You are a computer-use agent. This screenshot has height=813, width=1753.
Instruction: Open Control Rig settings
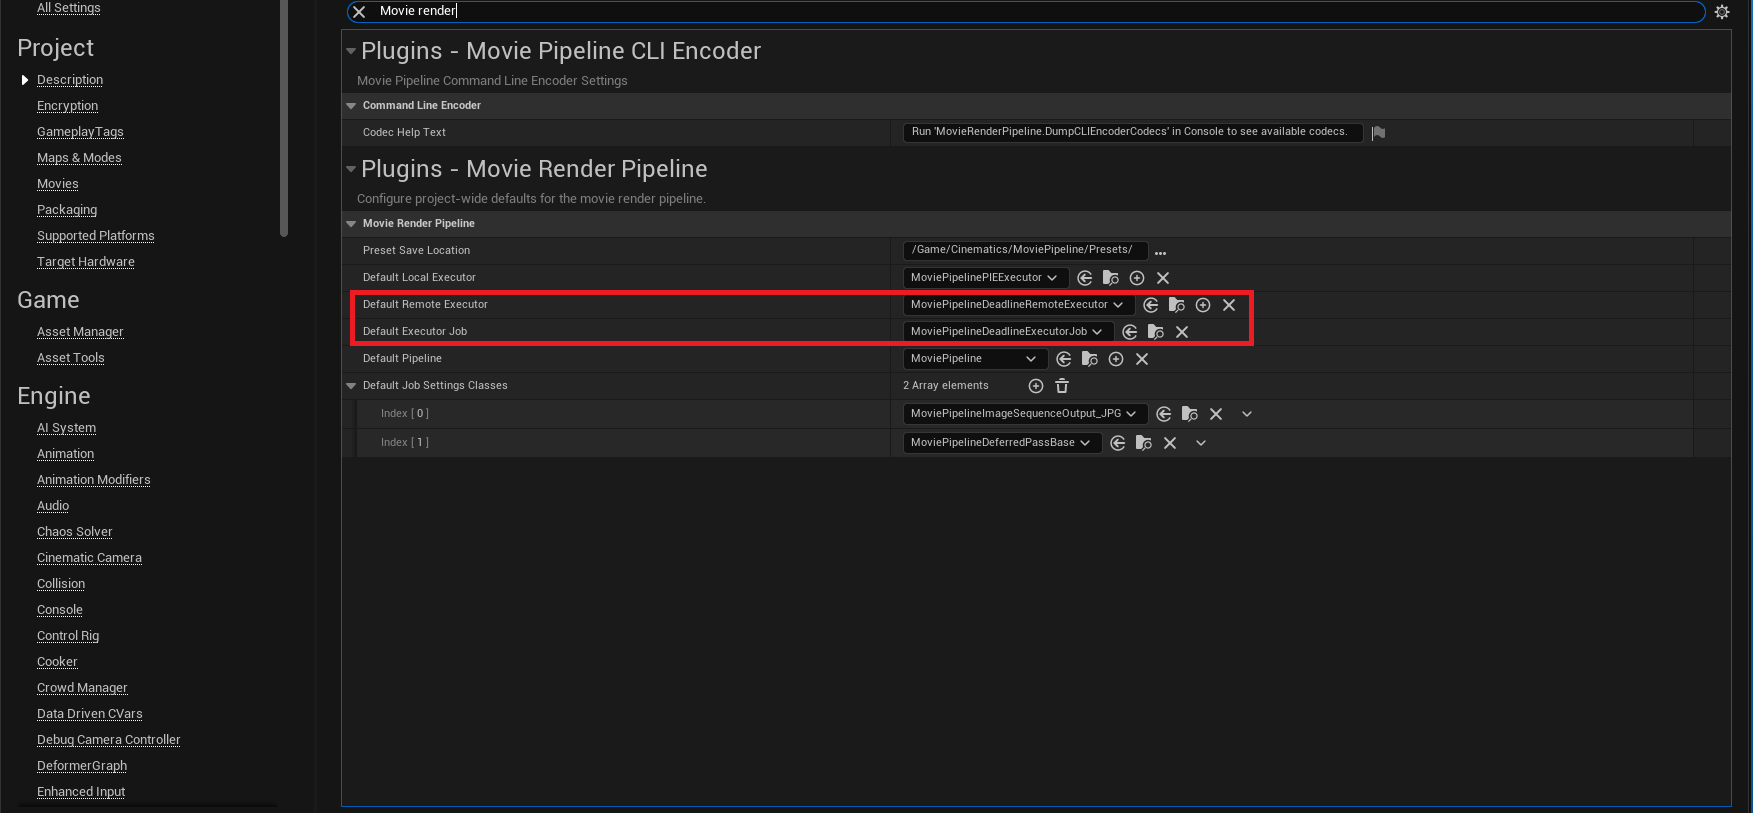[x=68, y=636]
